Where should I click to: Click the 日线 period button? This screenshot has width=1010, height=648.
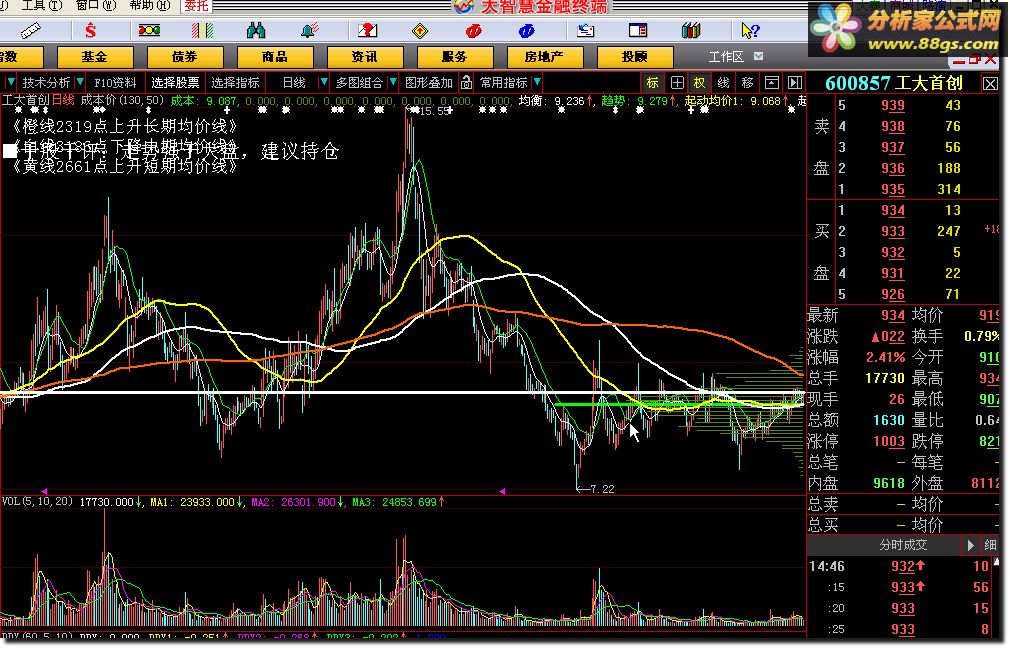pos(294,82)
